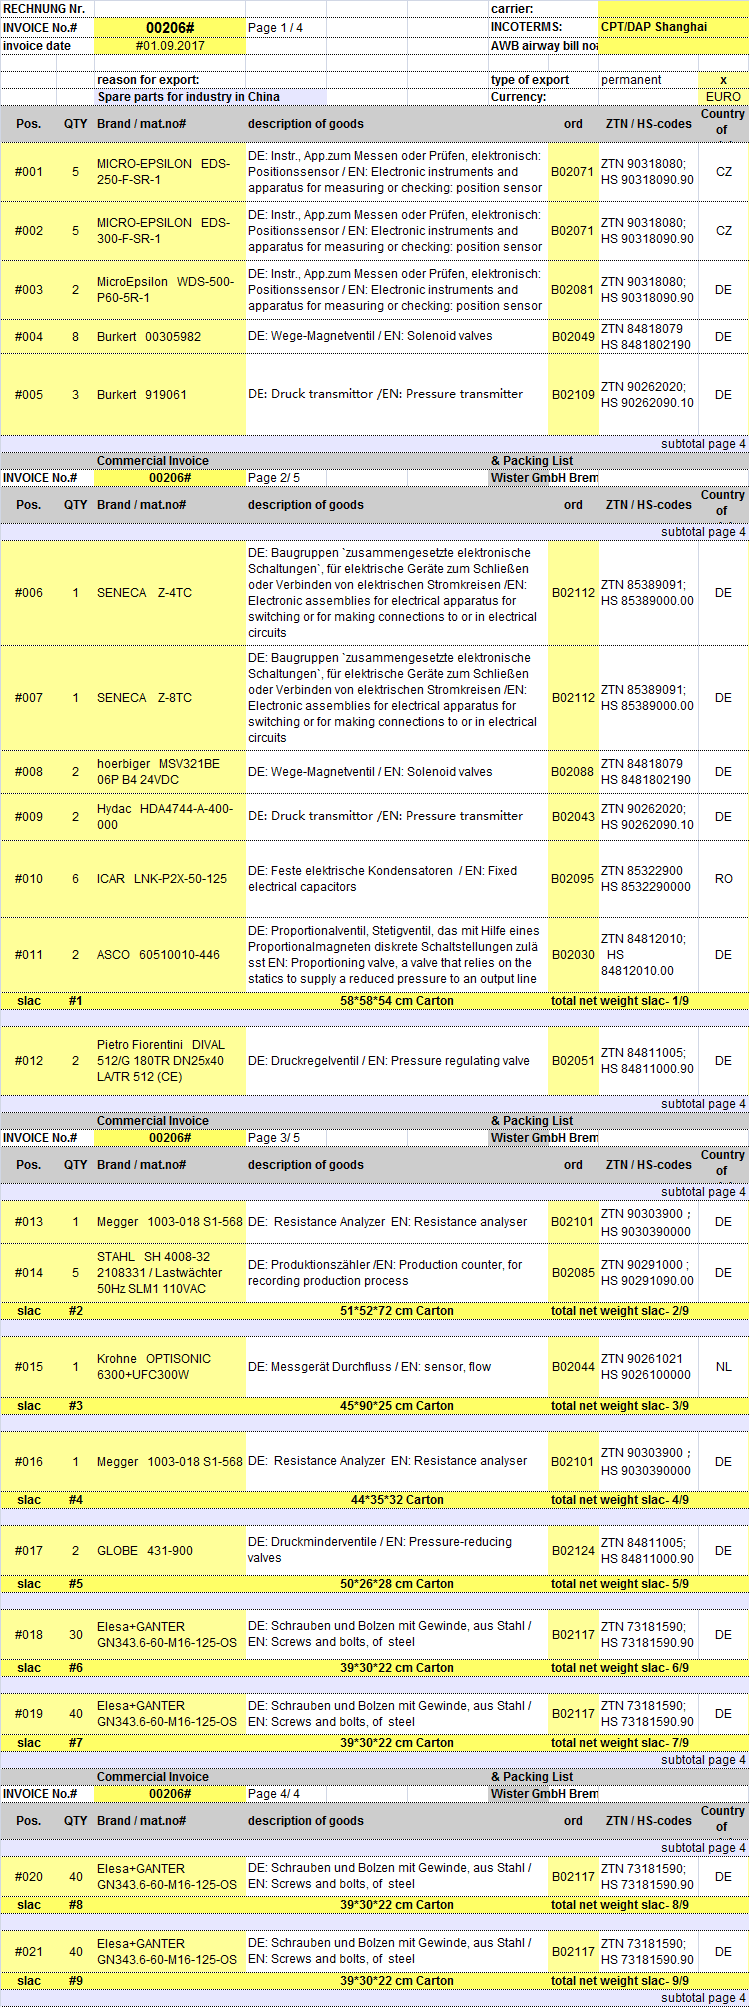
Task: Select 'total net weight slac- 1/9'
Action: tap(620, 1001)
